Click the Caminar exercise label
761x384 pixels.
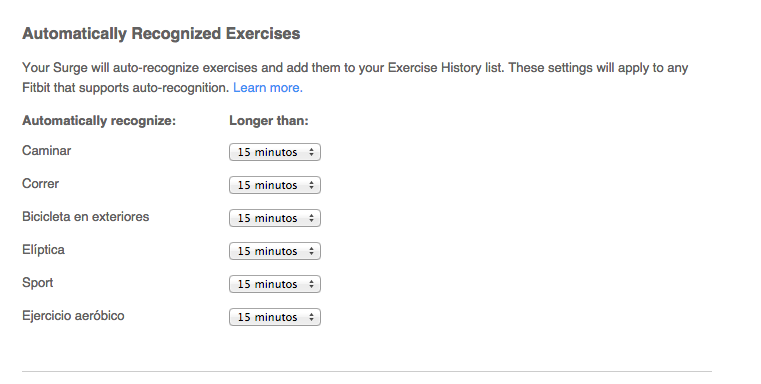point(47,150)
